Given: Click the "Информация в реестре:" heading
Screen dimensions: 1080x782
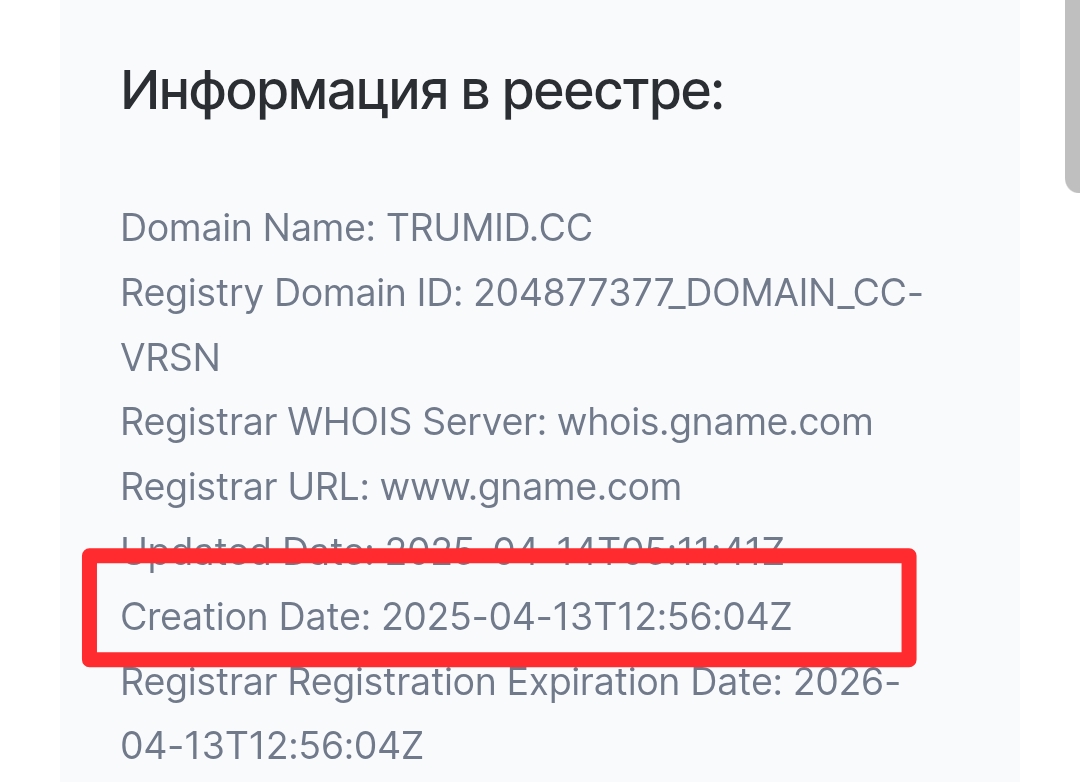Looking at the screenshot, I should pyautogui.click(x=422, y=92).
